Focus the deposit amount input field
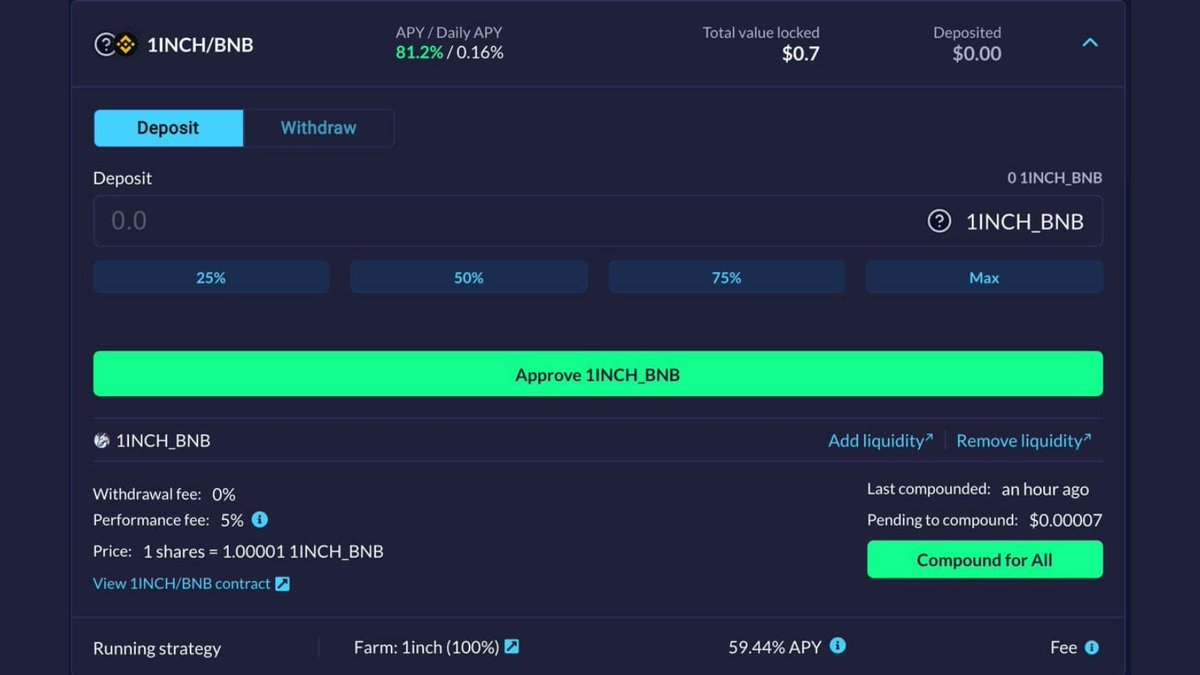The width and height of the screenshot is (1200, 675). pos(598,221)
